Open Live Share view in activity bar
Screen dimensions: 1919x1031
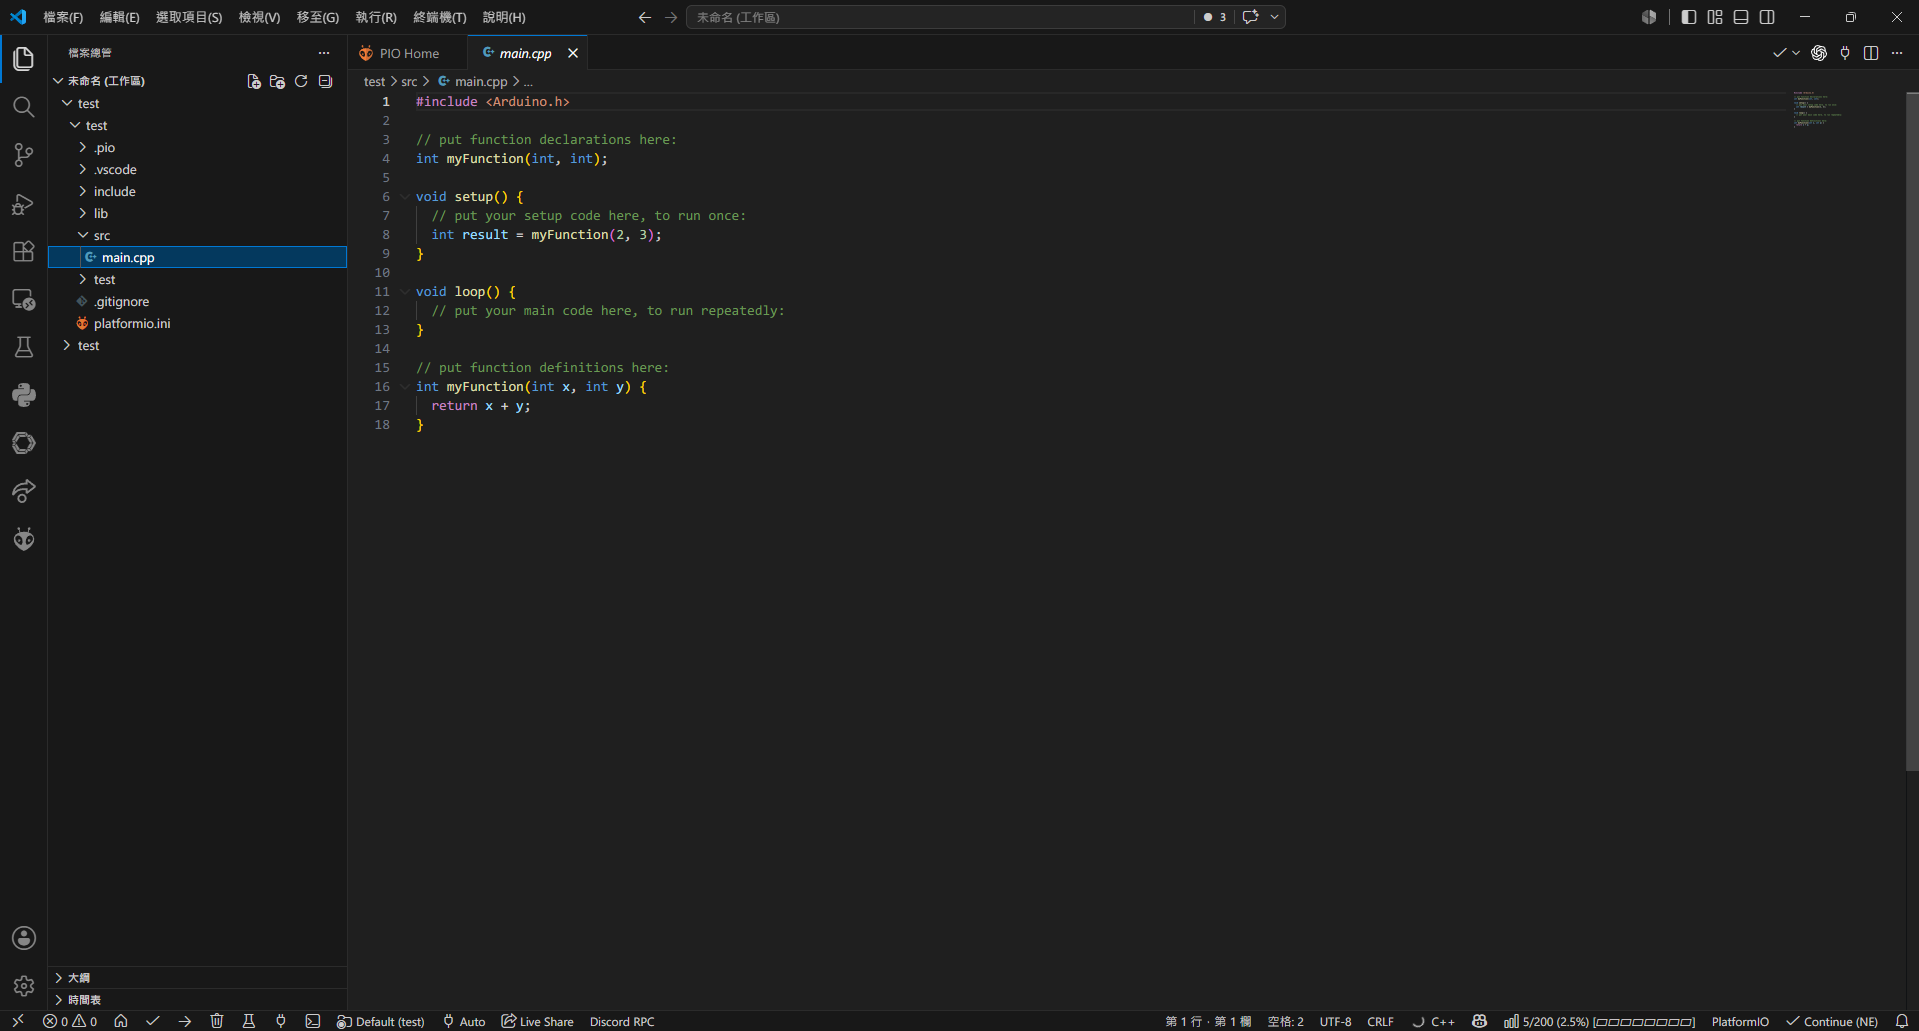coord(23,491)
